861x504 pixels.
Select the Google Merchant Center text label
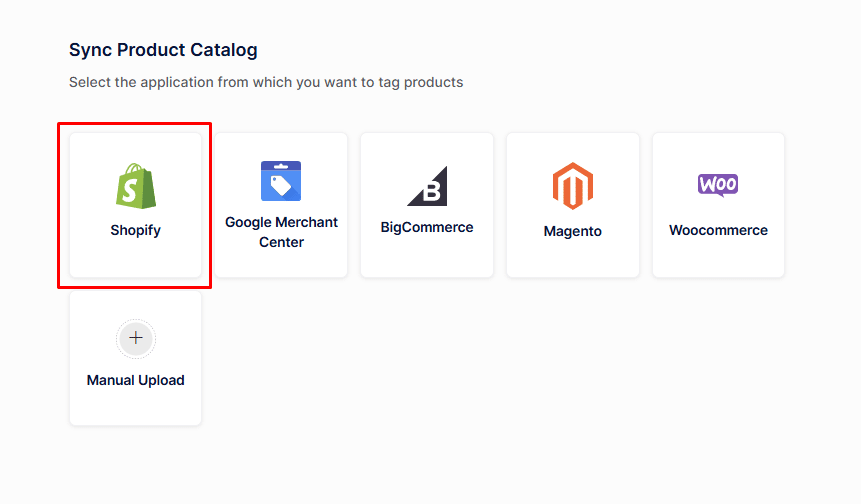point(281,232)
